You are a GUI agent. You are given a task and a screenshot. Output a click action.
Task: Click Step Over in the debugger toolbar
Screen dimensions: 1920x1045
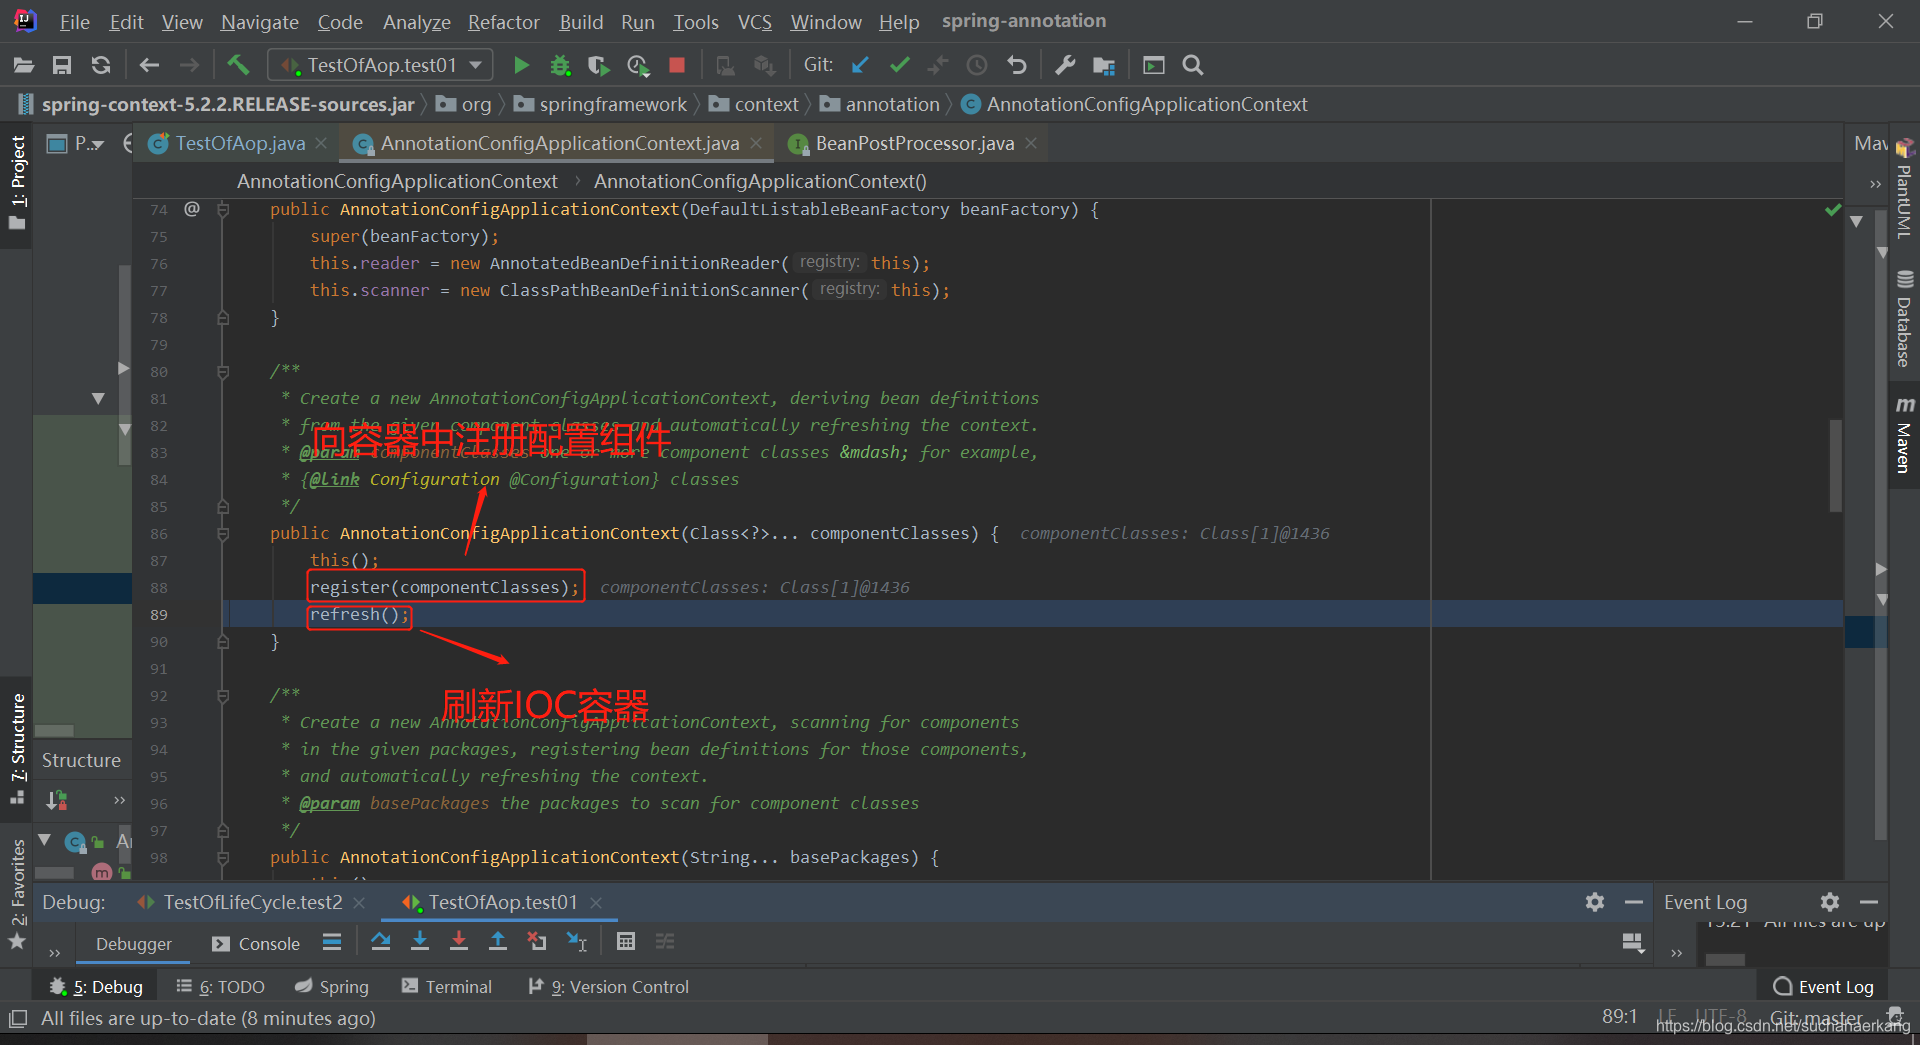(381, 941)
